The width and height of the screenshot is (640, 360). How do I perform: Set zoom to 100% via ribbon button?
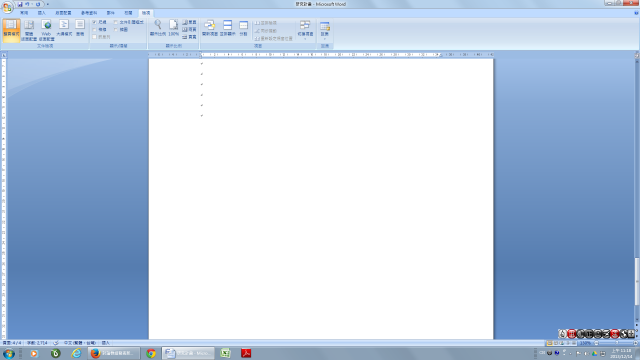click(173, 29)
